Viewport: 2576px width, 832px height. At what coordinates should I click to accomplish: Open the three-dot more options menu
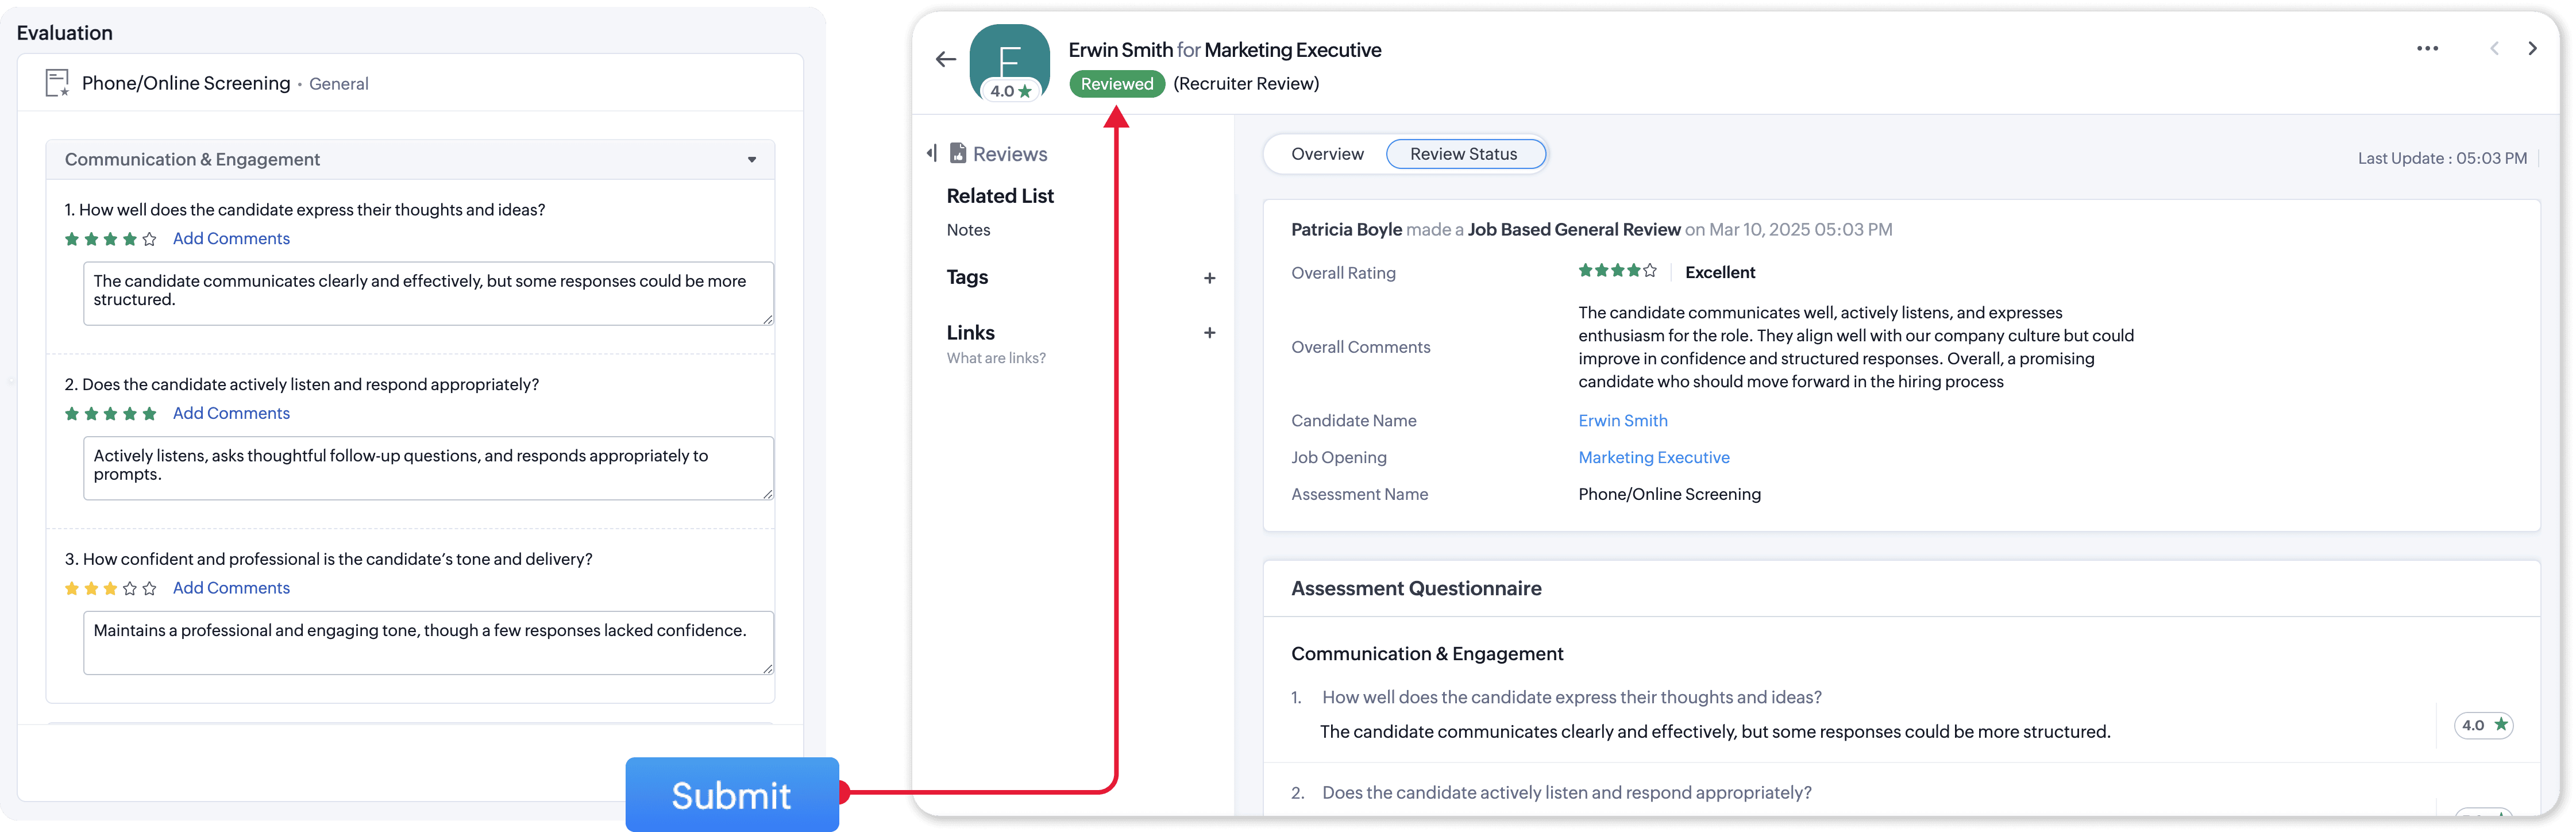pyautogui.click(x=2427, y=49)
